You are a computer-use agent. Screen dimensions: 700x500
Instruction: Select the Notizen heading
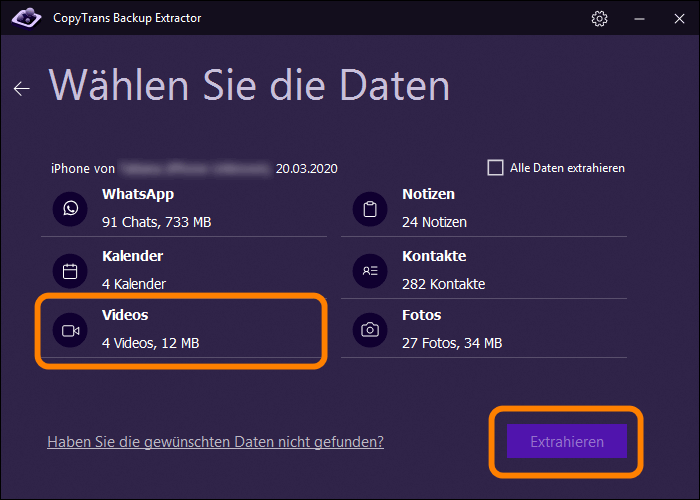point(428,194)
